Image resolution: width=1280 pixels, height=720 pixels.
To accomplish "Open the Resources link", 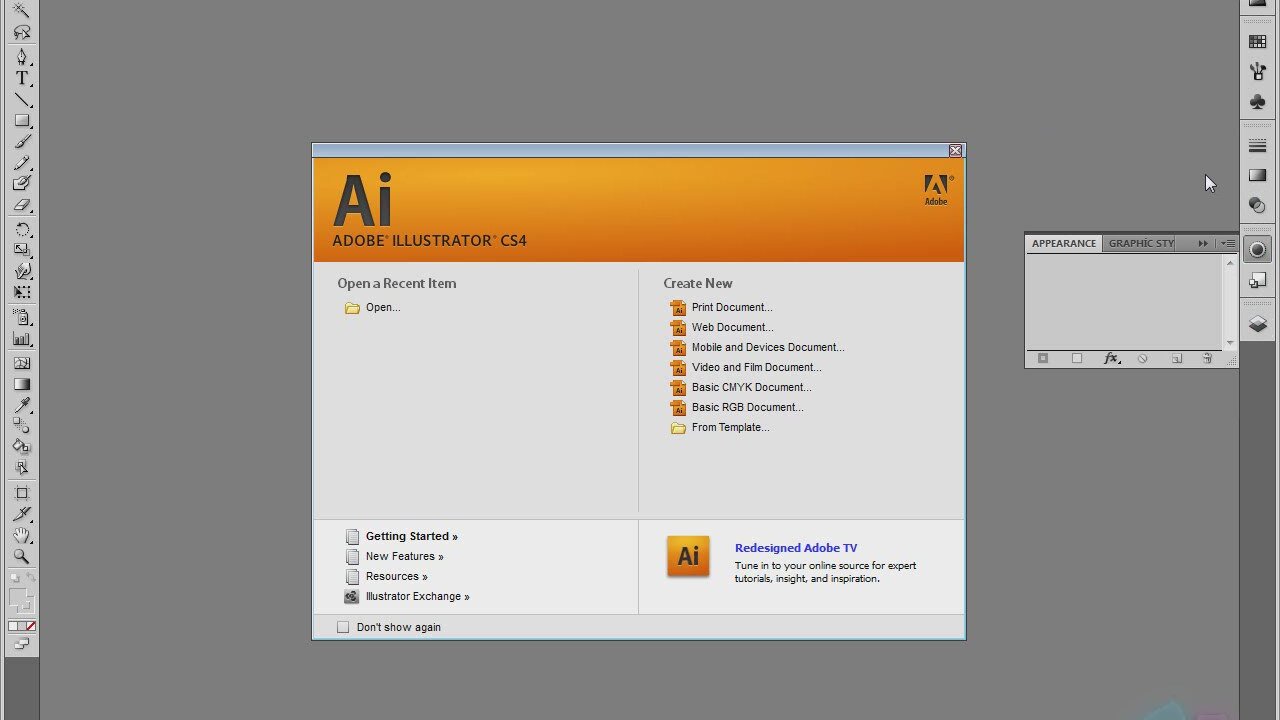I will point(386,576).
